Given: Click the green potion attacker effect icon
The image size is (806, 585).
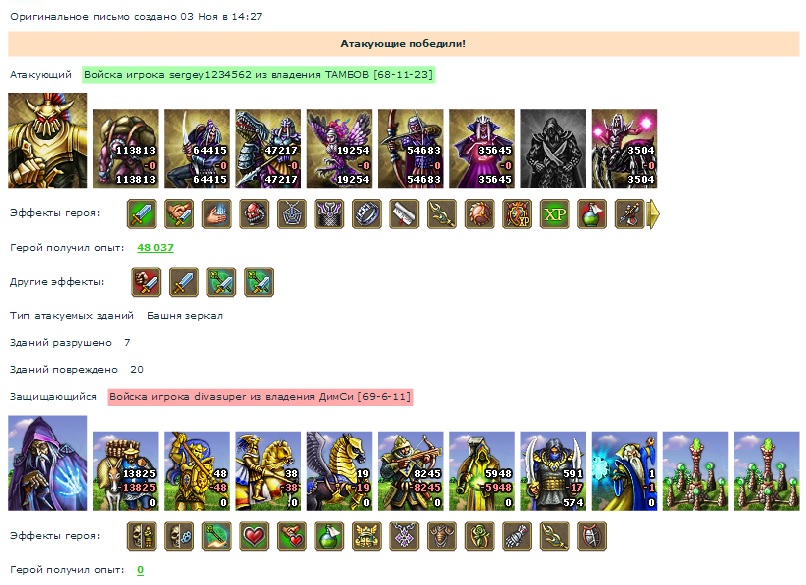Looking at the screenshot, I should [x=592, y=214].
